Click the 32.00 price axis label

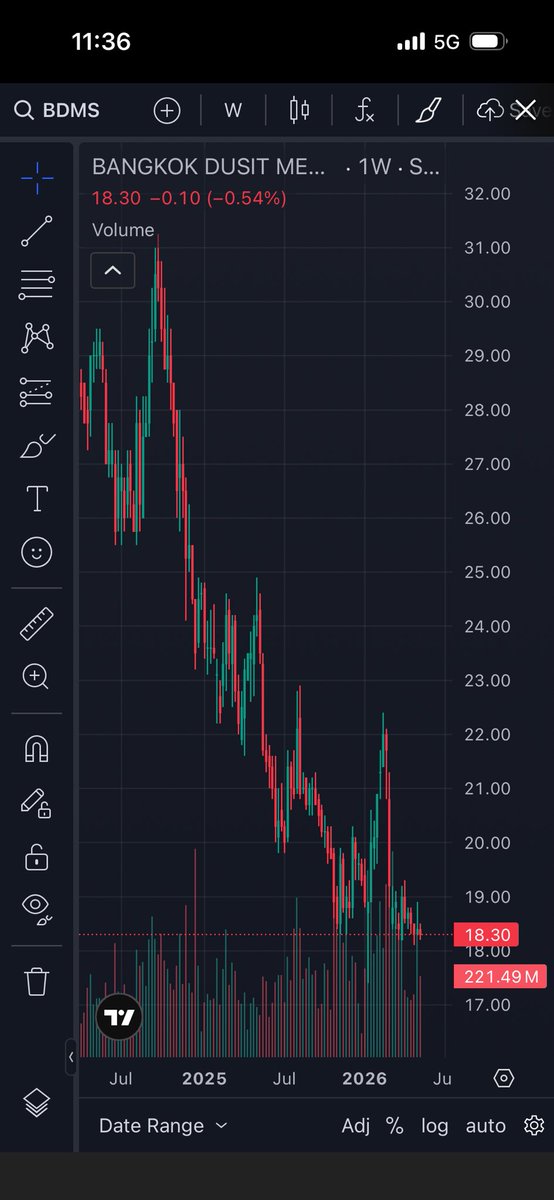click(488, 193)
